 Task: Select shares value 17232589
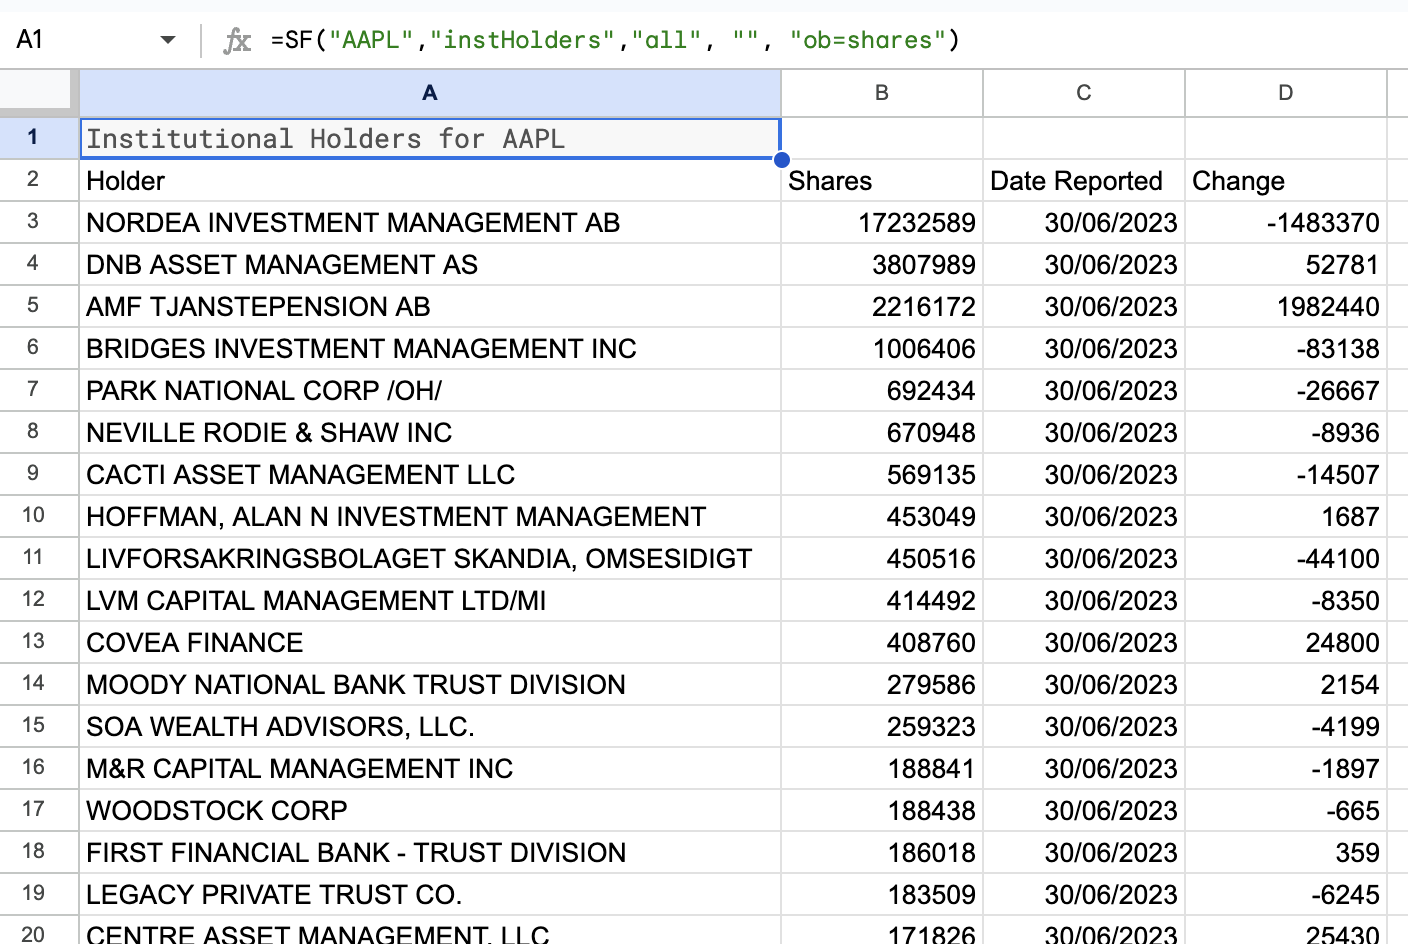(882, 223)
